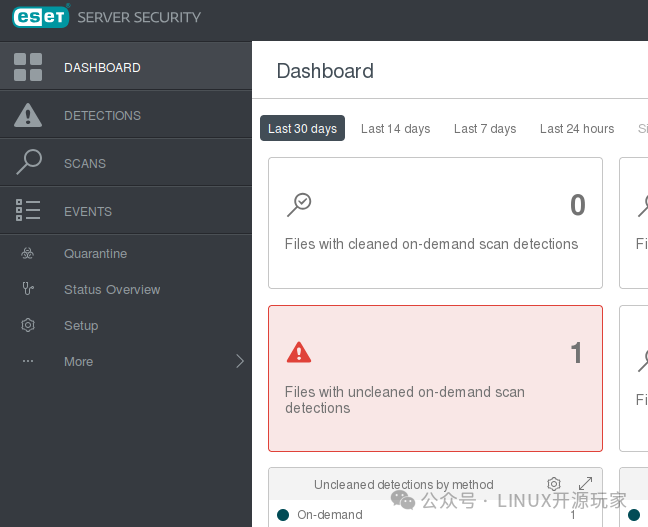Switch to Last 14 days filter
The width and height of the screenshot is (648, 527).
[x=395, y=128]
